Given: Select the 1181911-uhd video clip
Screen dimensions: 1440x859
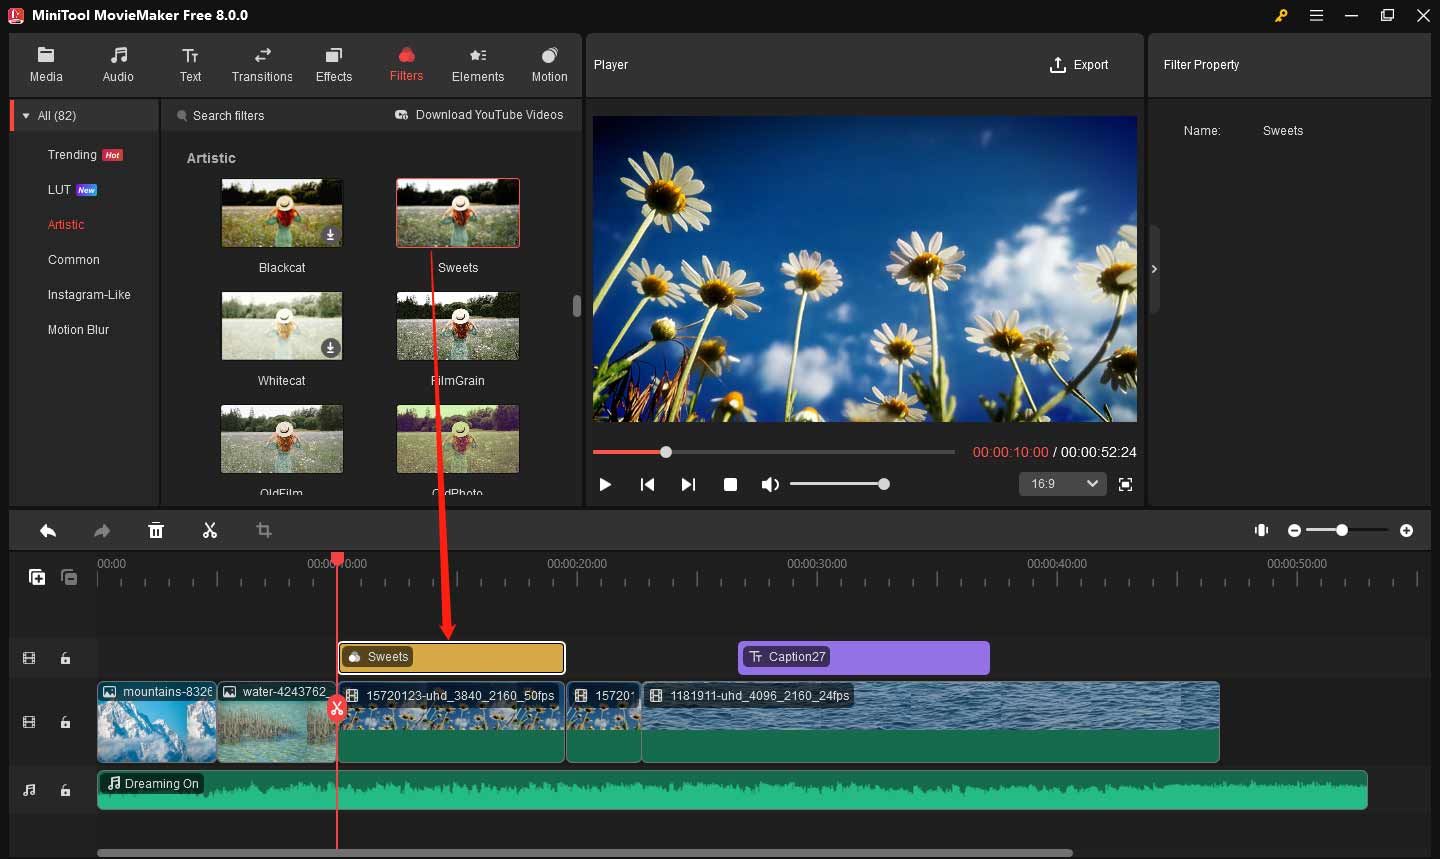Looking at the screenshot, I should coord(930,722).
